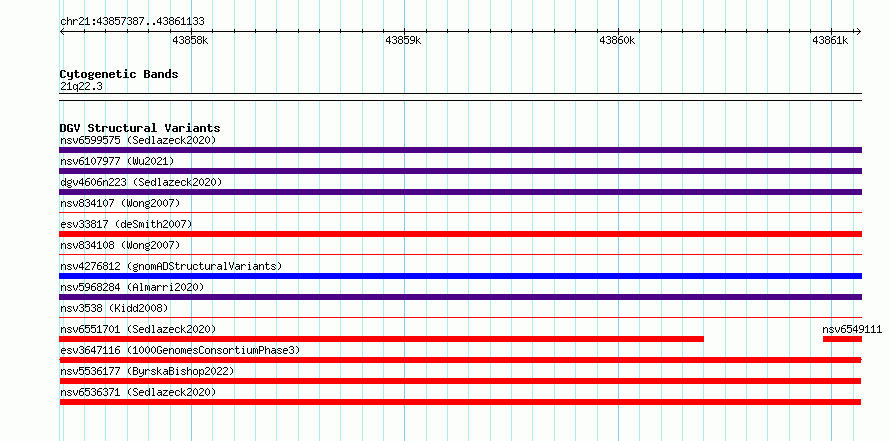
Task: Click the nsv3538 (Kidd2008) label
Action: (114, 308)
